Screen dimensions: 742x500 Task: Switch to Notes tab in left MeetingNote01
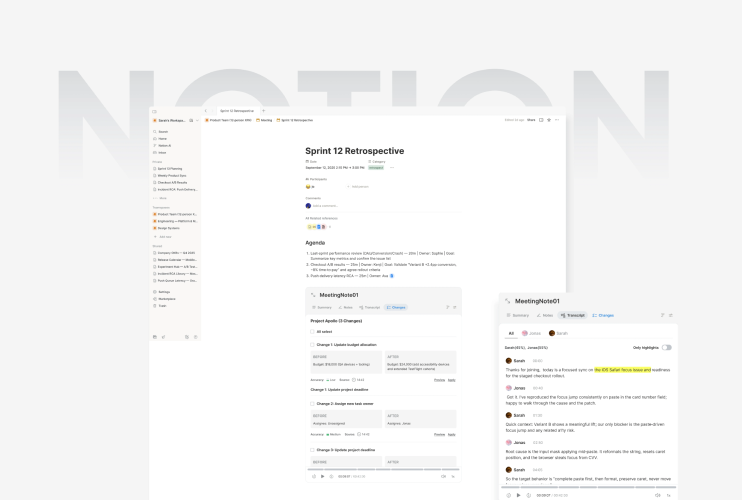[x=345, y=307]
